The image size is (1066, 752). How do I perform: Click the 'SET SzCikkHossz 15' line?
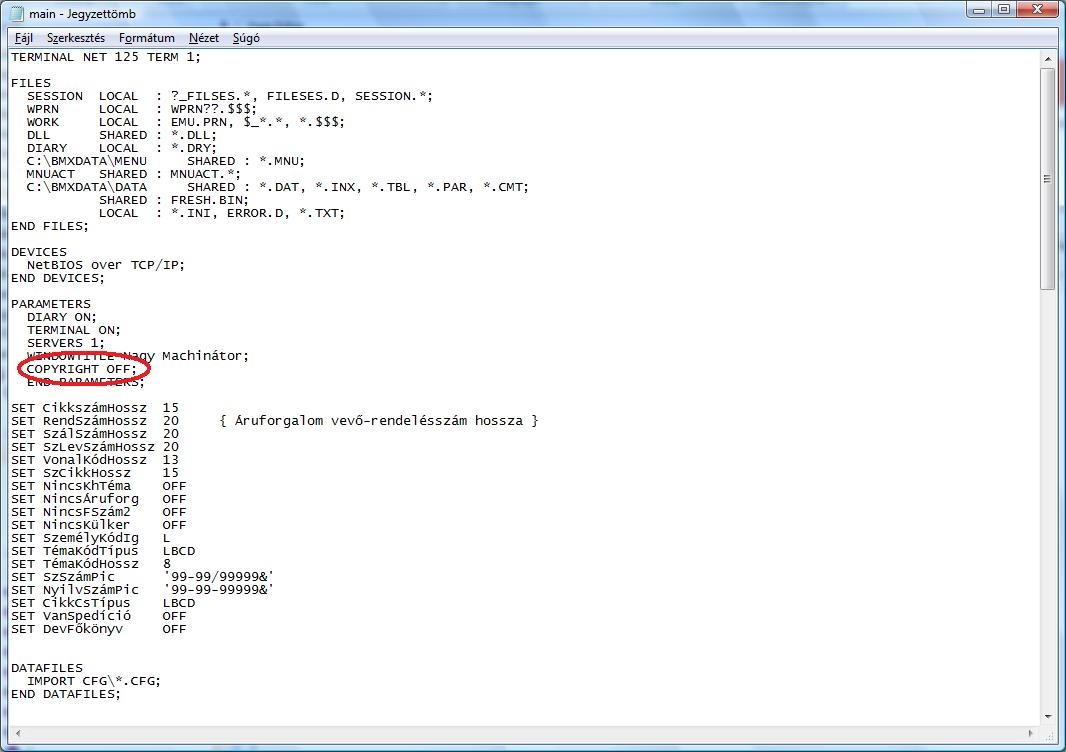[x=94, y=473]
